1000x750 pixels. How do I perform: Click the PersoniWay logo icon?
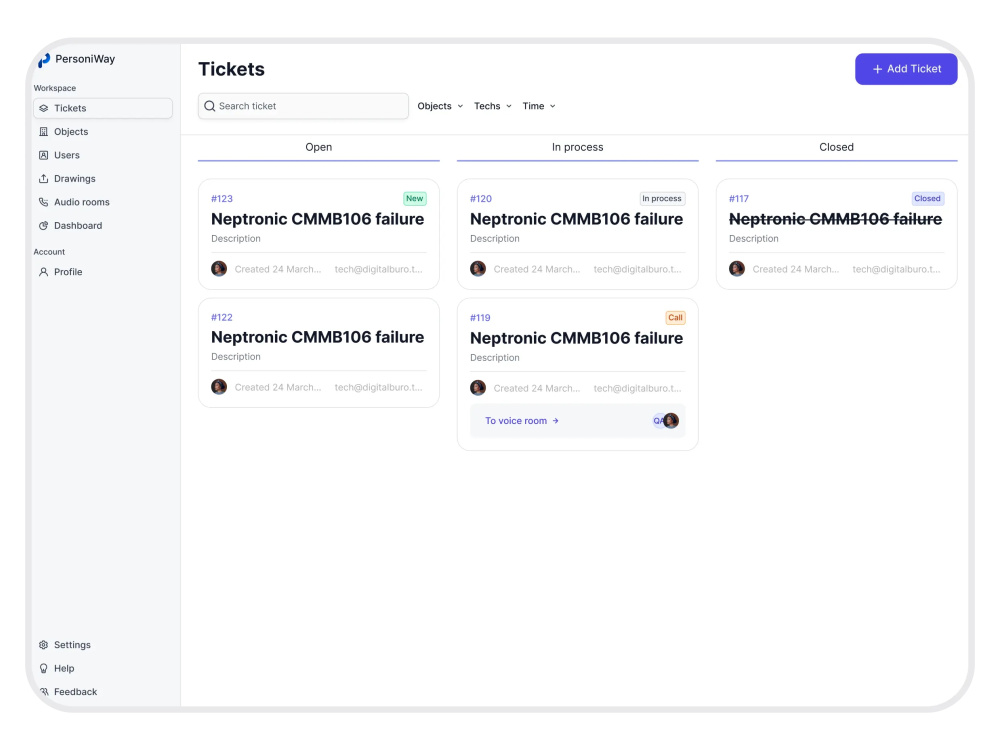pos(44,60)
